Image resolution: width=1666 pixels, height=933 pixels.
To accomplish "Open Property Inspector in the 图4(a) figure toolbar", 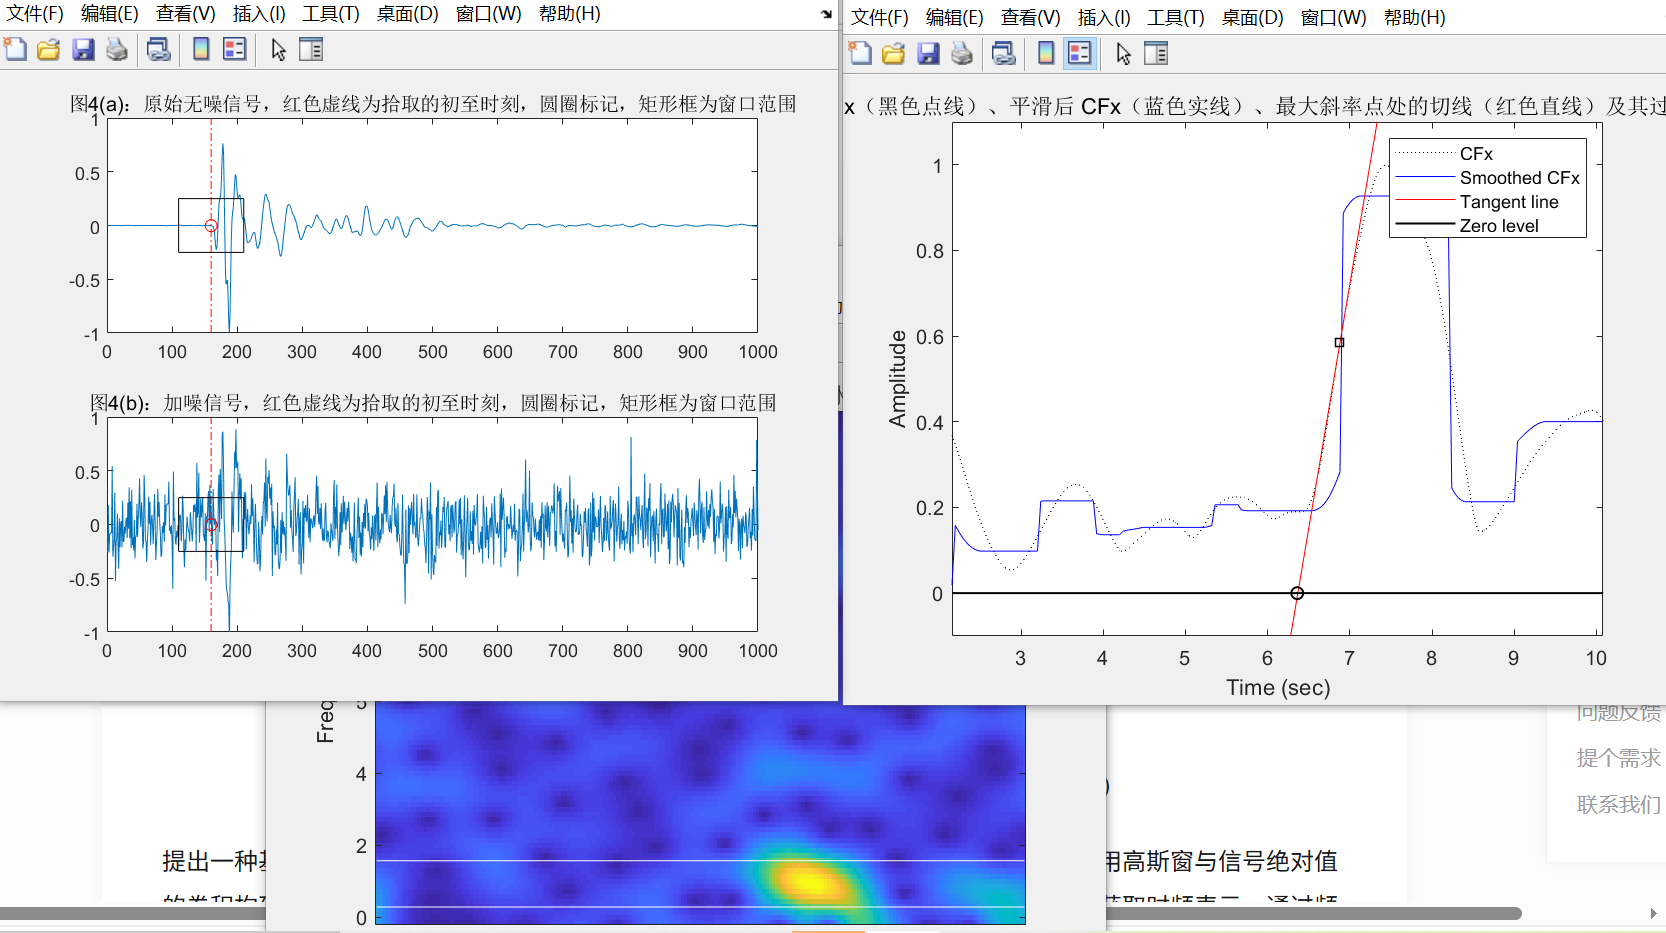I will tap(311, 49).
